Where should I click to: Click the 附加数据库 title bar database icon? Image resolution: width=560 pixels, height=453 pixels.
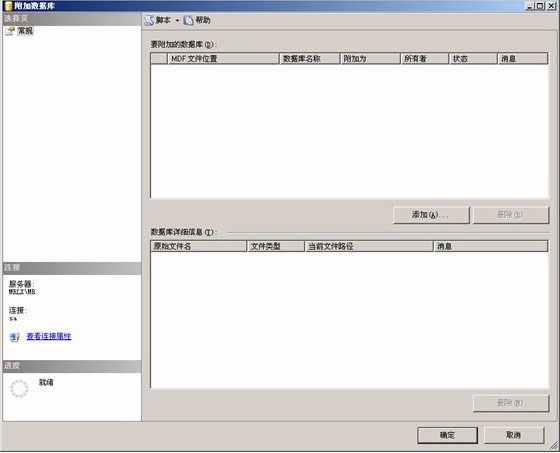(x=8, y=6)
